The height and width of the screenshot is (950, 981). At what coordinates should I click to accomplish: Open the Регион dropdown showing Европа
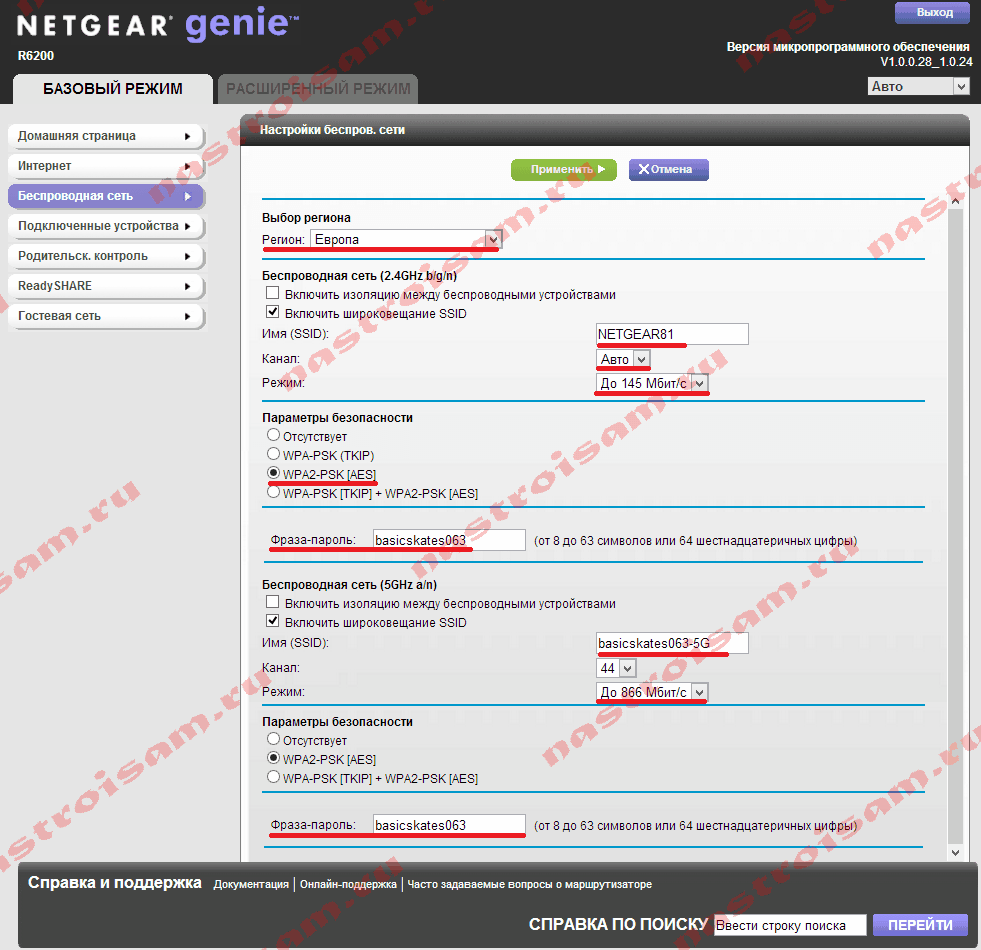(406, 239)
